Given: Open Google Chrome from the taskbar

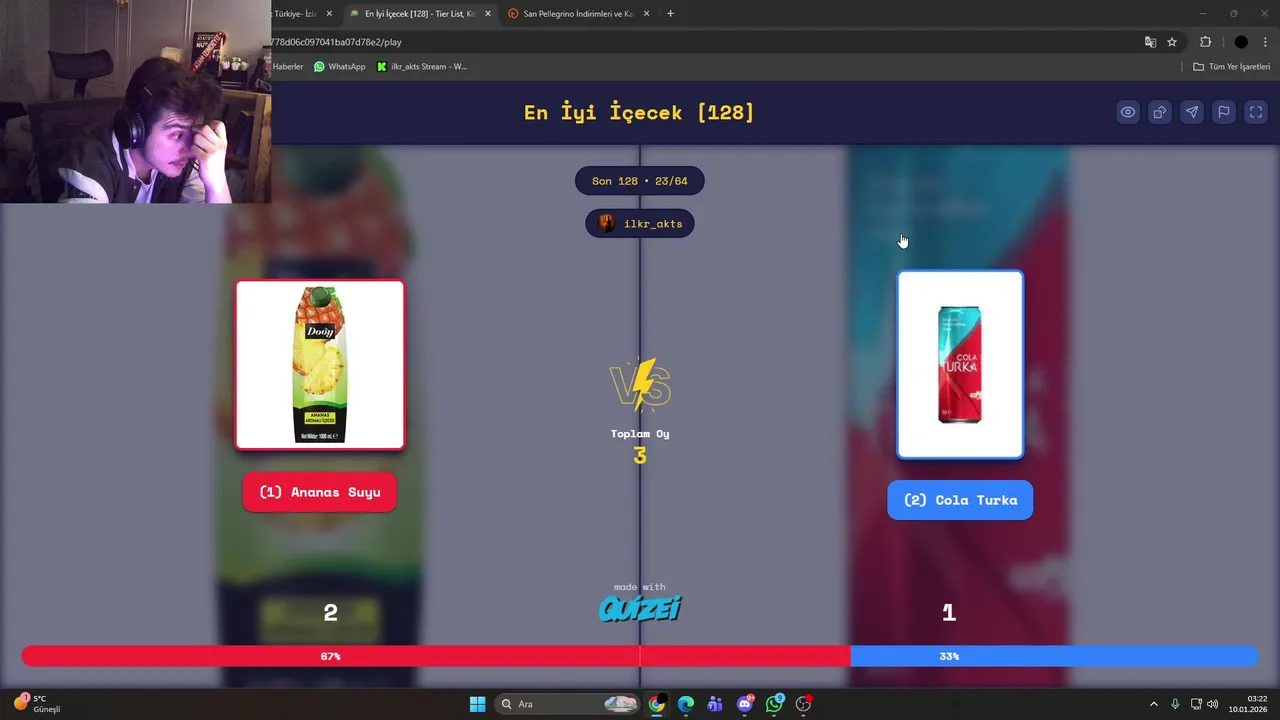Looking at the screenshot, I should coord(657,704).
